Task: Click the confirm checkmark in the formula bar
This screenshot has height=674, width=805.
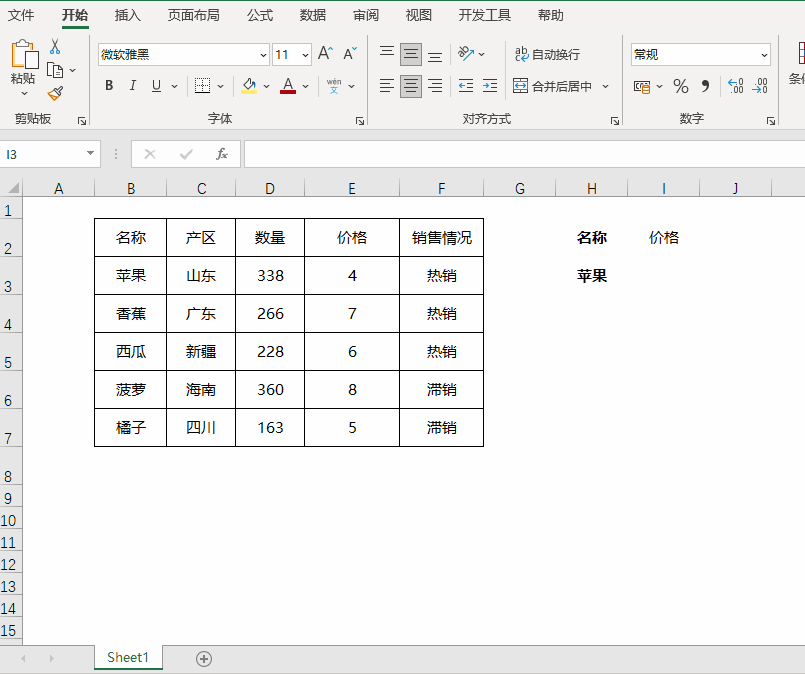Action: pos(186,154)
